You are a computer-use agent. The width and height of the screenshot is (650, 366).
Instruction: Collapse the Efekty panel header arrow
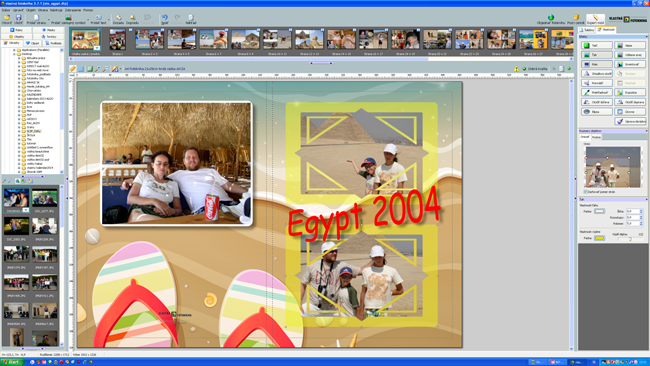[x=646, y=37]
